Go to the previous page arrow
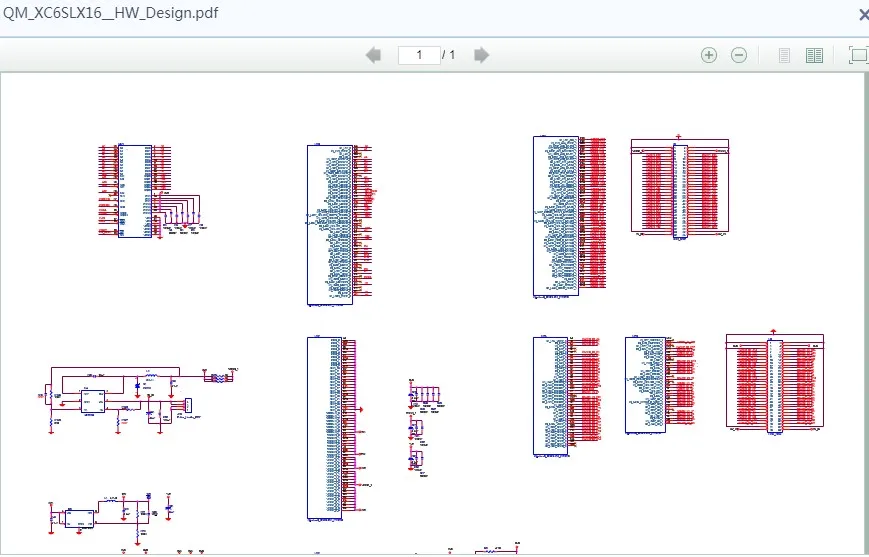 [374, 55]
